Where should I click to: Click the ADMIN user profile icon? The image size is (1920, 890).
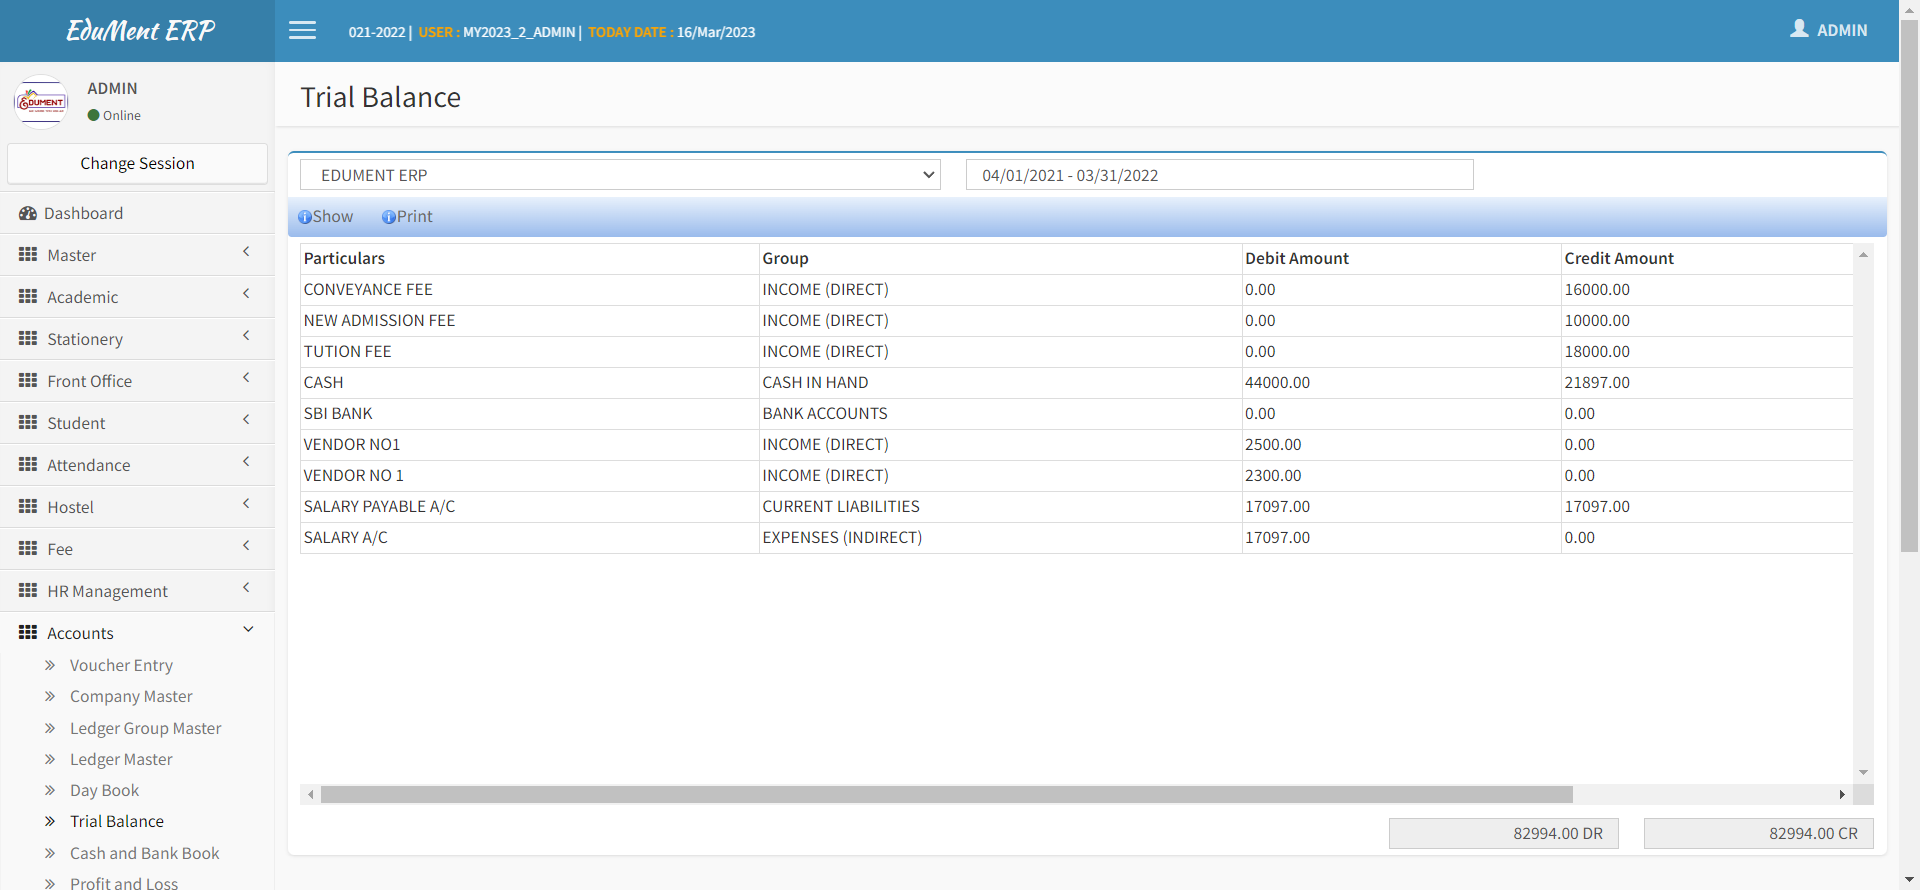pyautogui.click(x=1799, y=29)
